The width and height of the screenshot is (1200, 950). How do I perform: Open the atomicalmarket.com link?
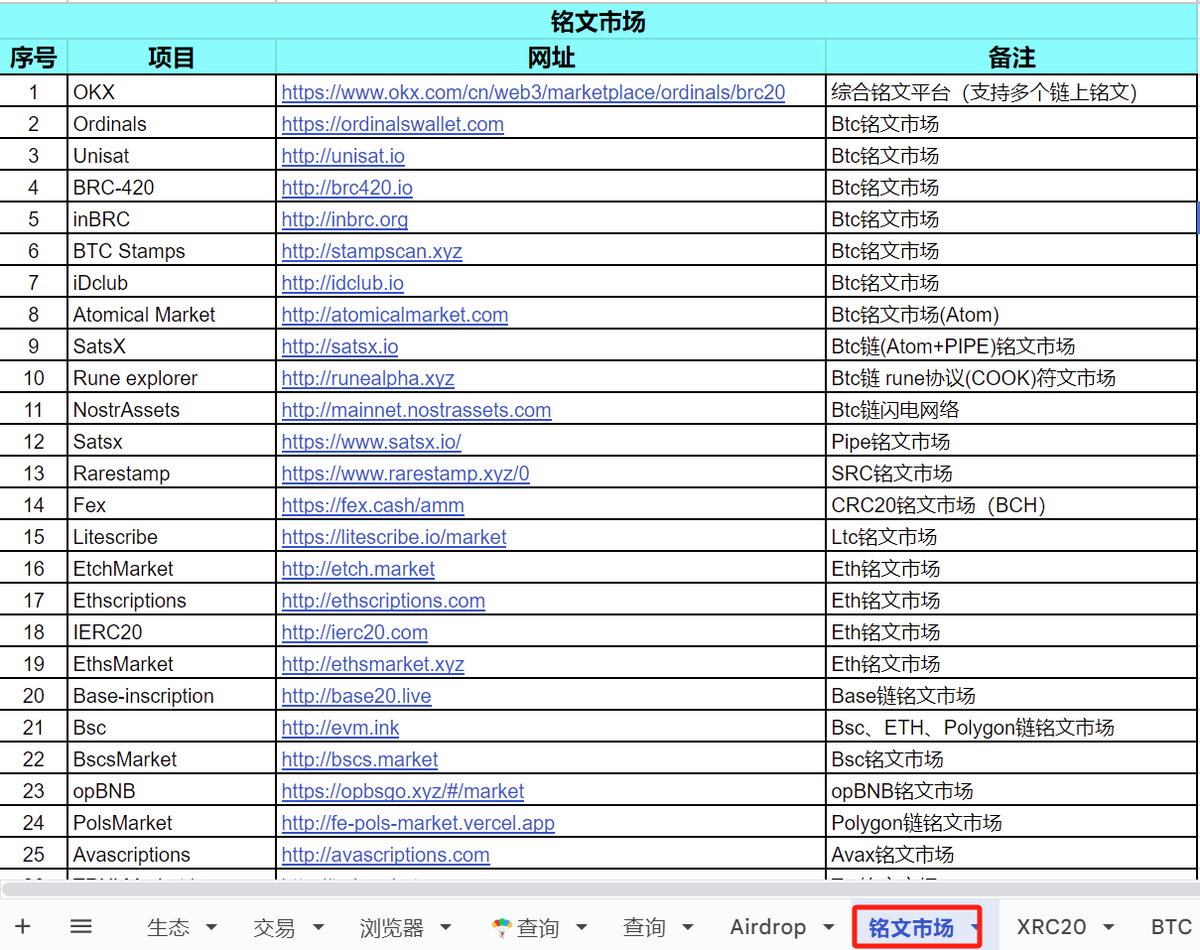point(394,315)
